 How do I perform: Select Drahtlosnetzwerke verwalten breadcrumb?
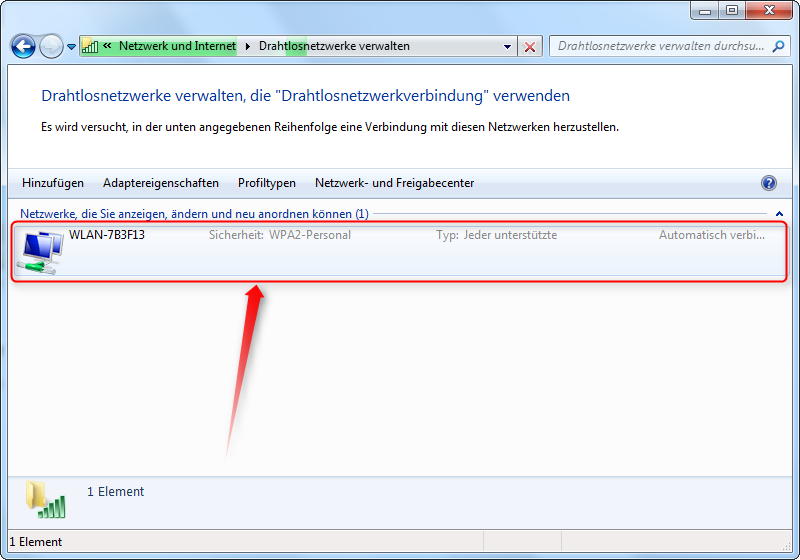click(334, 46)
